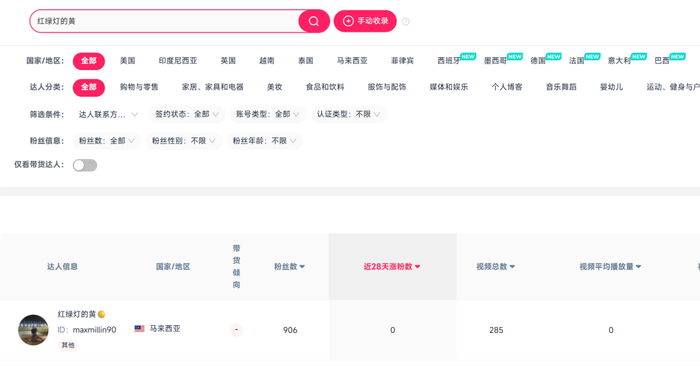Image resolution: width=700 pixels, height=379 pixels.
Task: Choose category 购物与零售
Action: tap(139, 87)
